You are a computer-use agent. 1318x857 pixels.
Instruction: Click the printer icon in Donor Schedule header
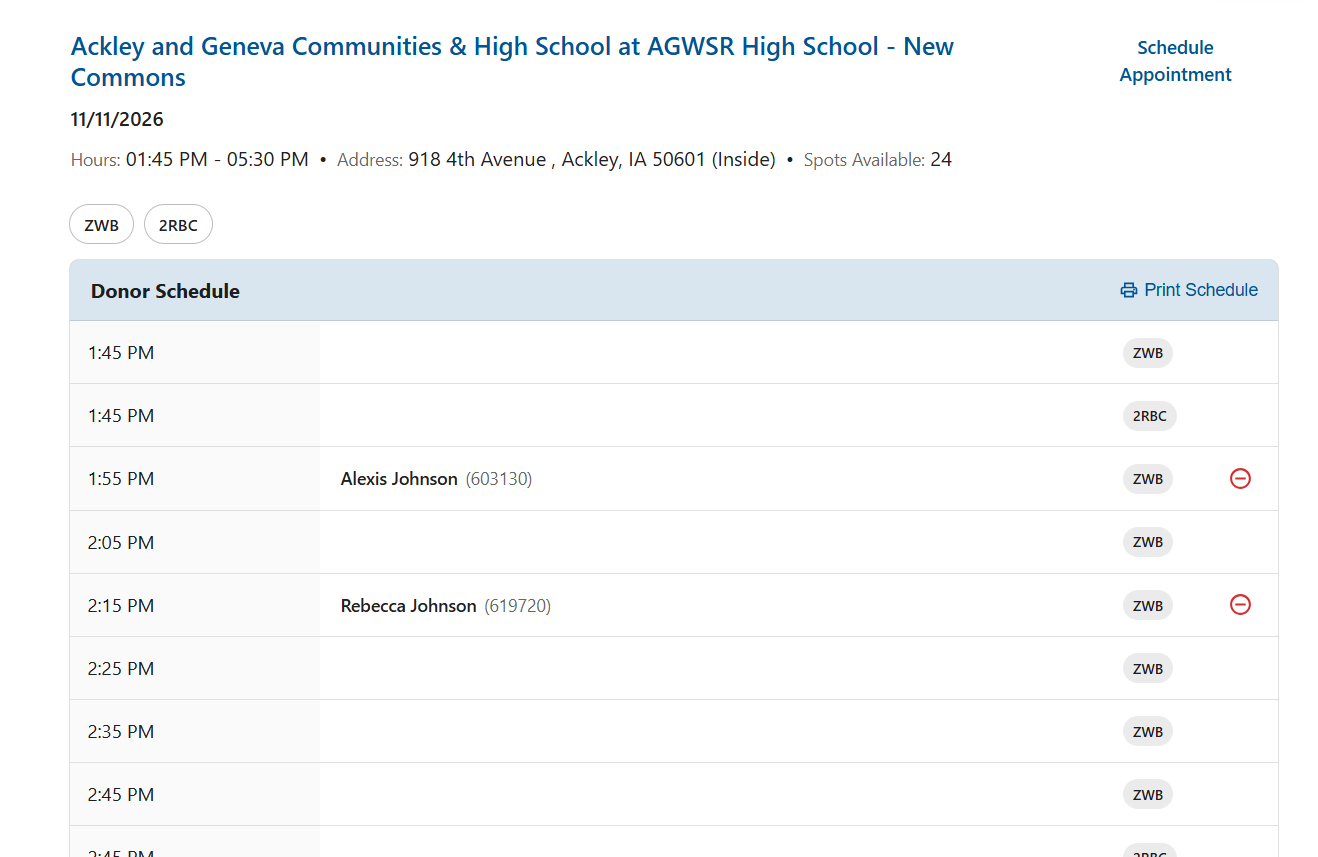(1129, 290)
